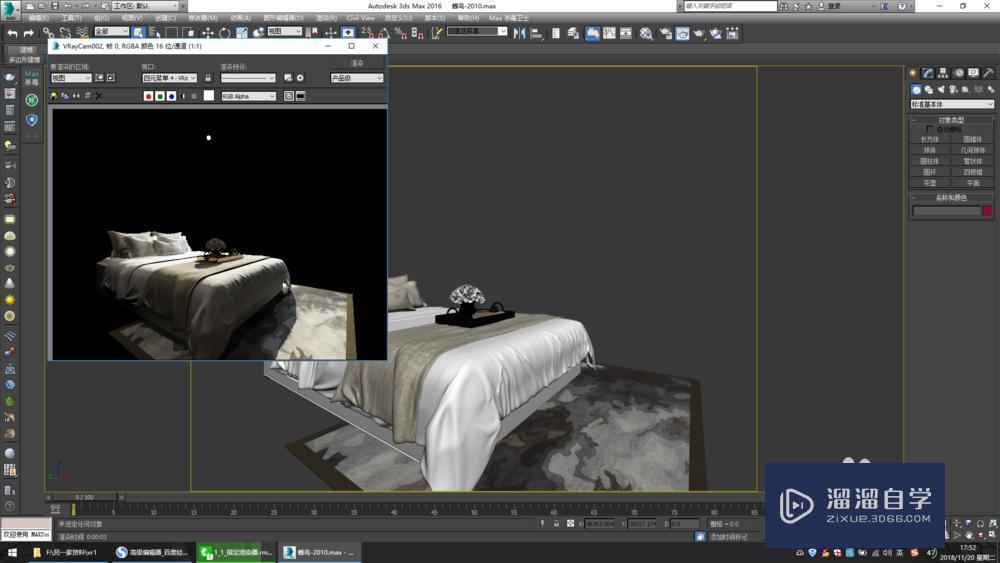Enable the red channel toggle
The height and width of the screenshot is (563, 1000).
pos(148,96)
